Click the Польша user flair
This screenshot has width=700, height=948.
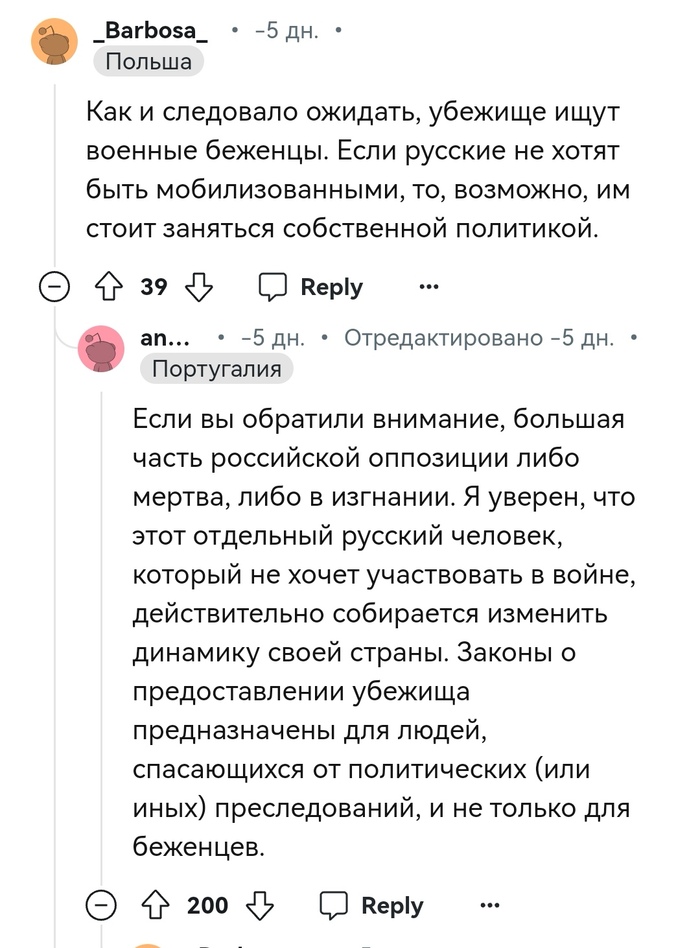(x=149, y=62)
